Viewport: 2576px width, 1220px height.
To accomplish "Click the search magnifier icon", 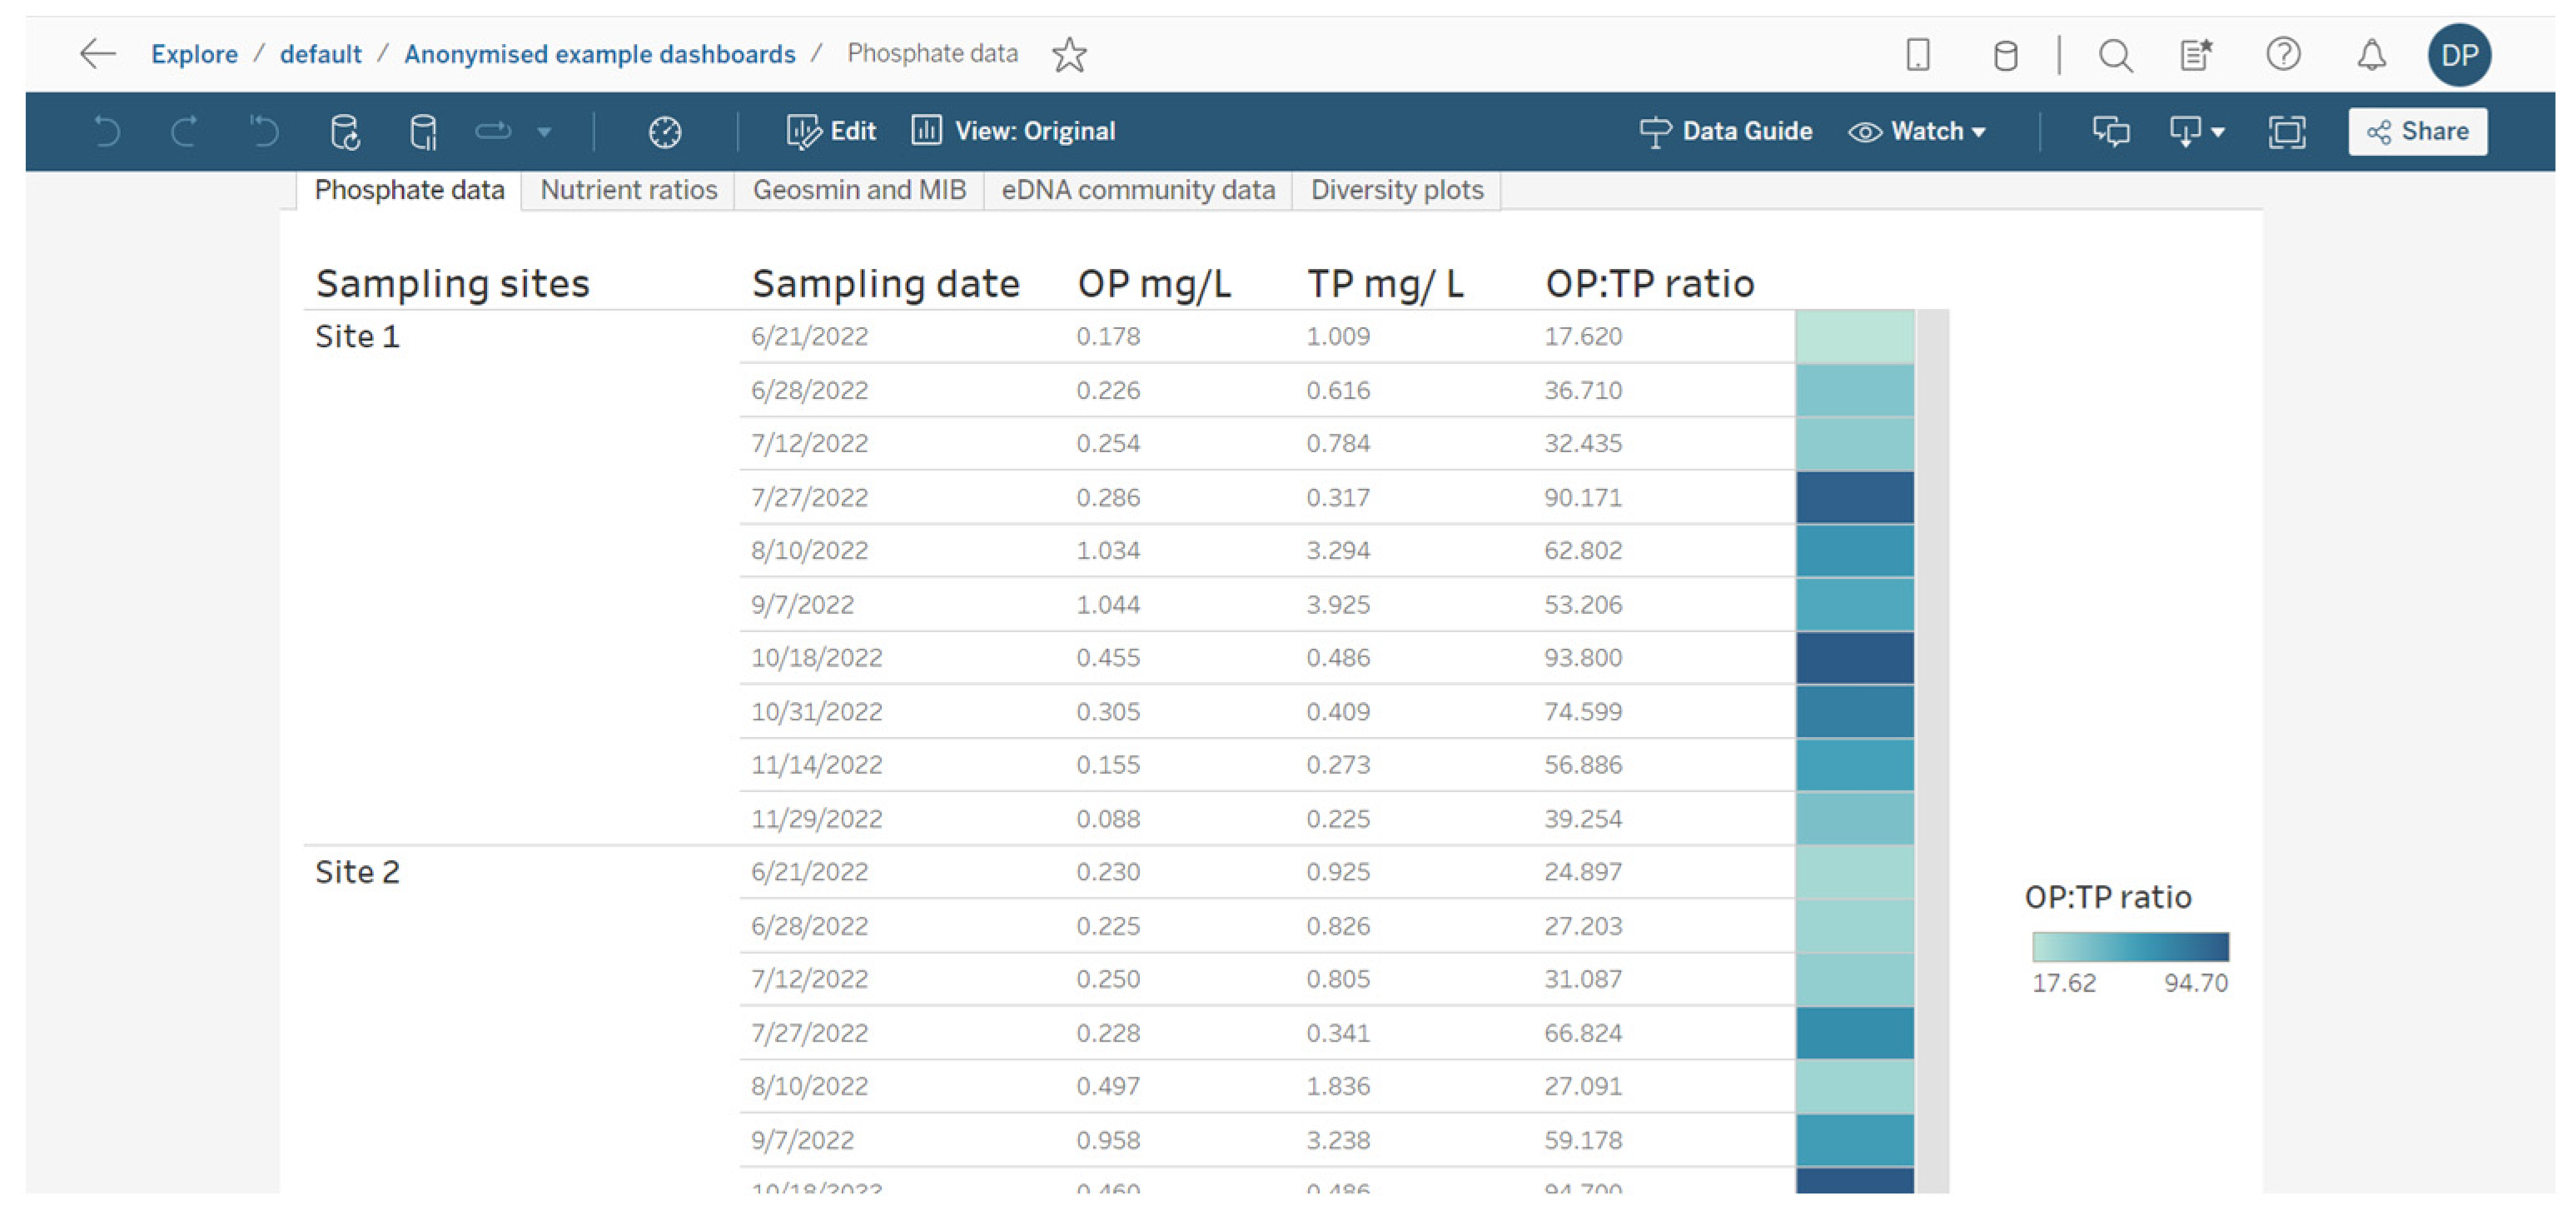I will pyautogui.click(x=2115, y=54).
